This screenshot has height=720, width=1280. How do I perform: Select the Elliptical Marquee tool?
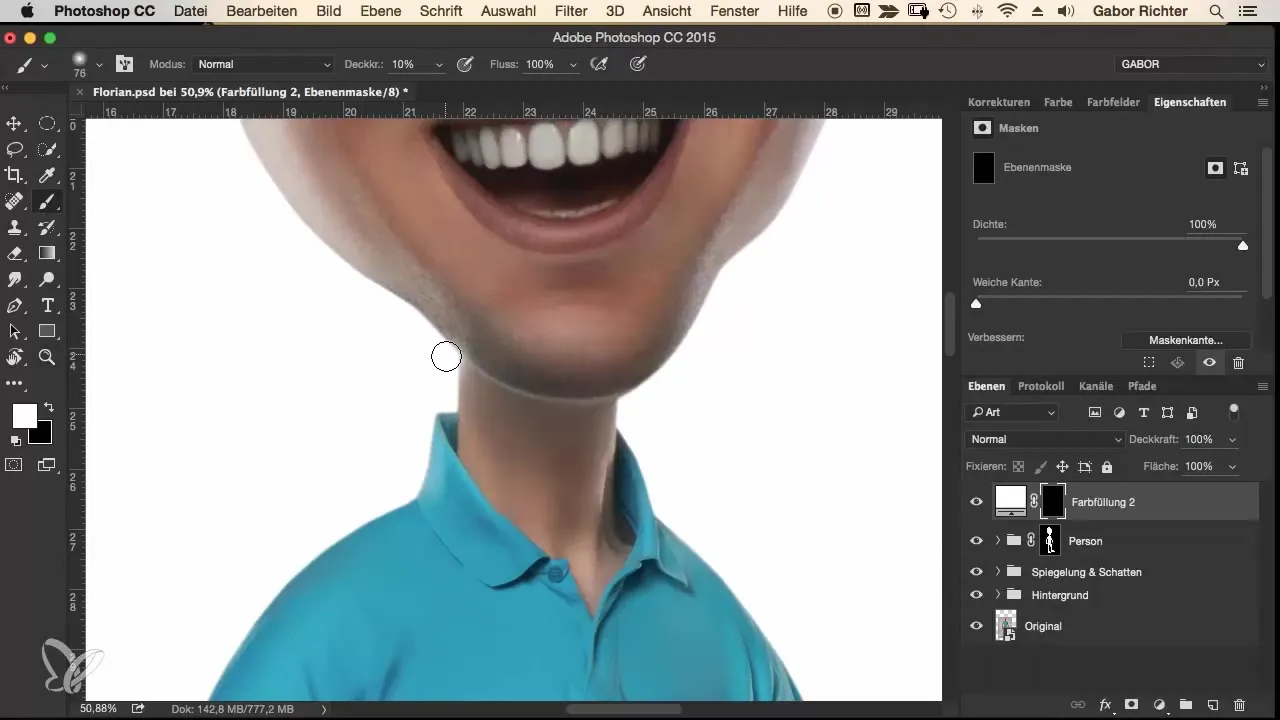[47, 124]
